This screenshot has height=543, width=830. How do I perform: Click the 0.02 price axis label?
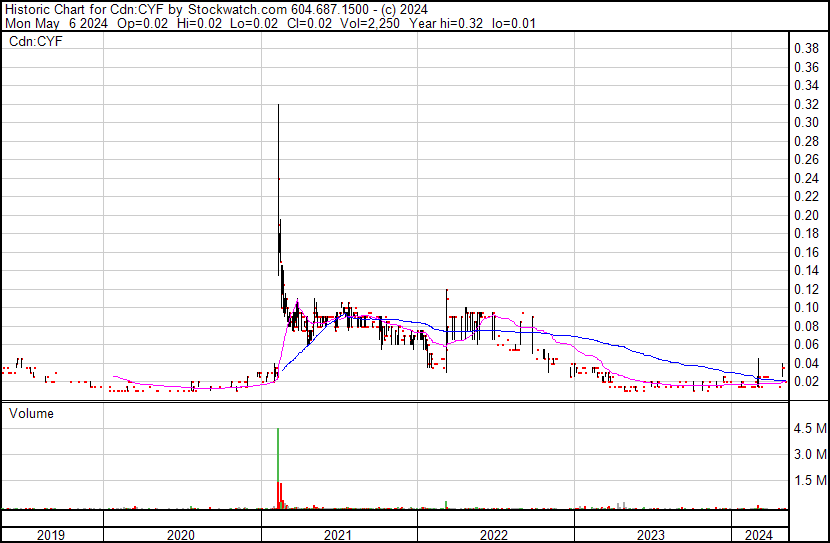coord(807,382)
